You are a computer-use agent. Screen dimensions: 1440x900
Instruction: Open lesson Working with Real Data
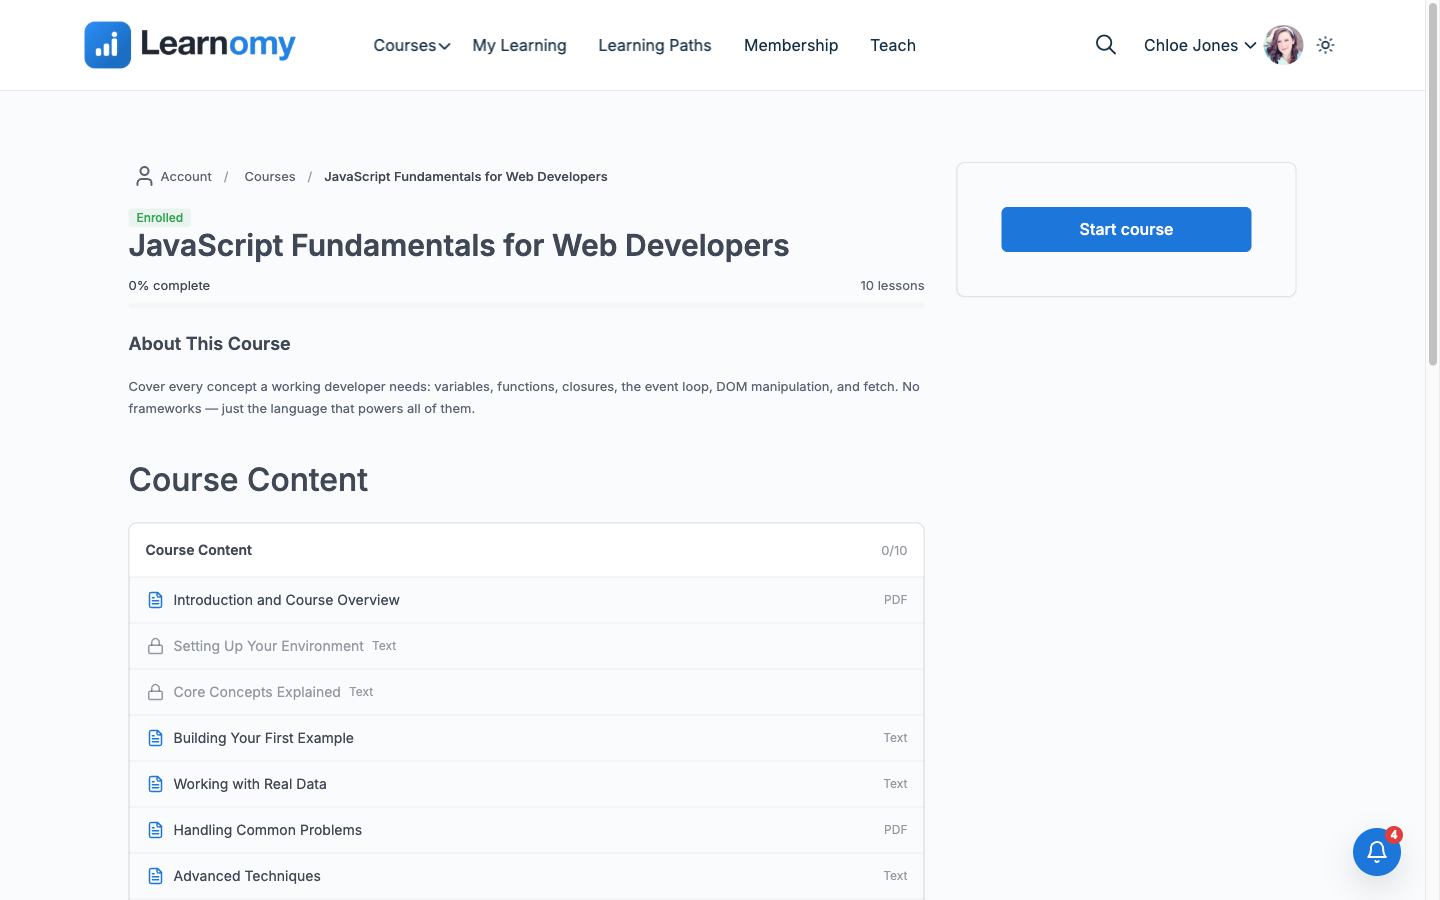pyautogui.click(x=526, y=784)
